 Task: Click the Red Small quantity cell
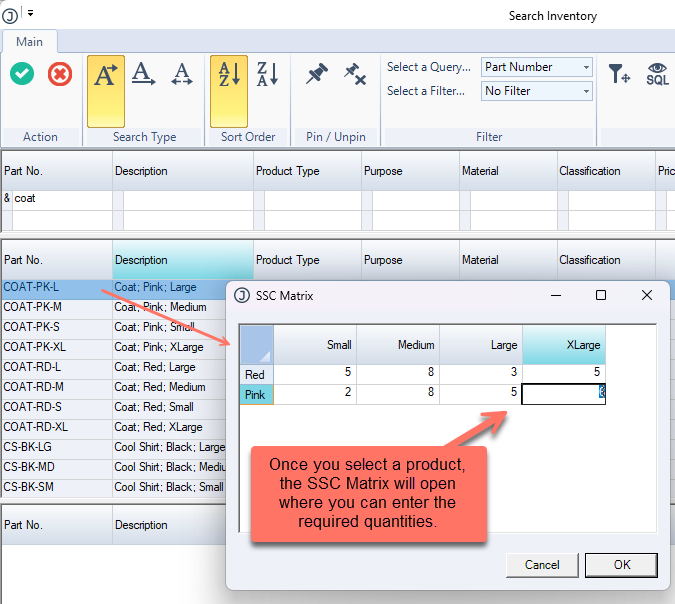(x=315, y=374)
